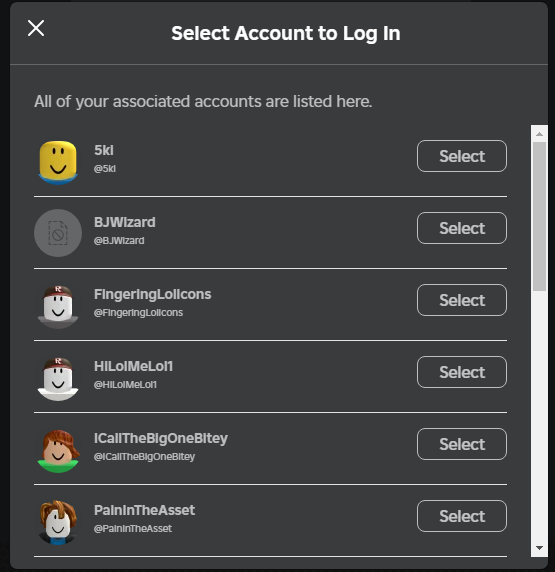
Task: Click the associated accounts description text
Action: (203, 101)
